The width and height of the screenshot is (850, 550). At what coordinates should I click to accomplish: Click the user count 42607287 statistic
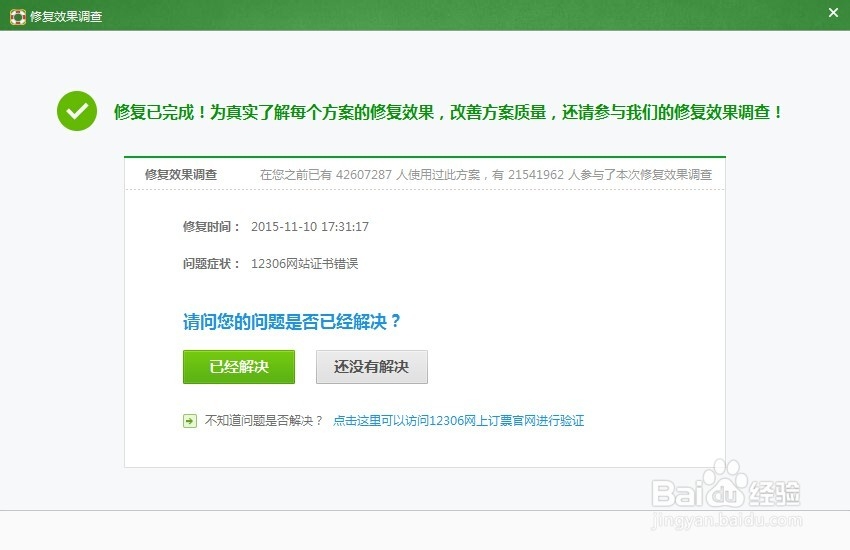pos(364,174)
